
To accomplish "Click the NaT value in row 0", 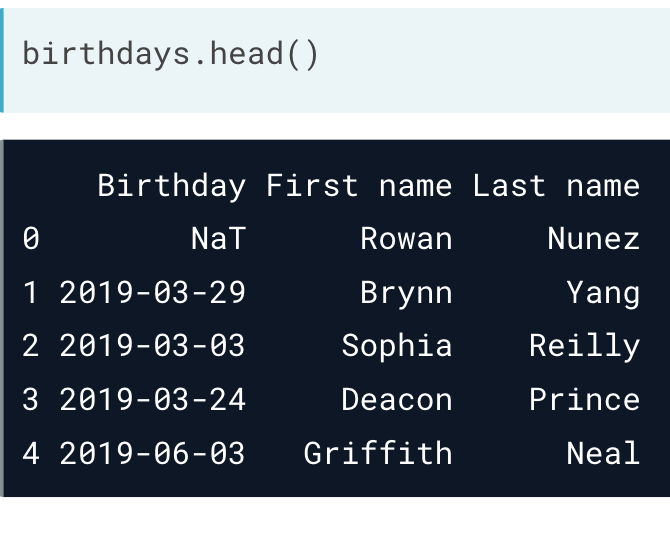I will tap(218, 239).
